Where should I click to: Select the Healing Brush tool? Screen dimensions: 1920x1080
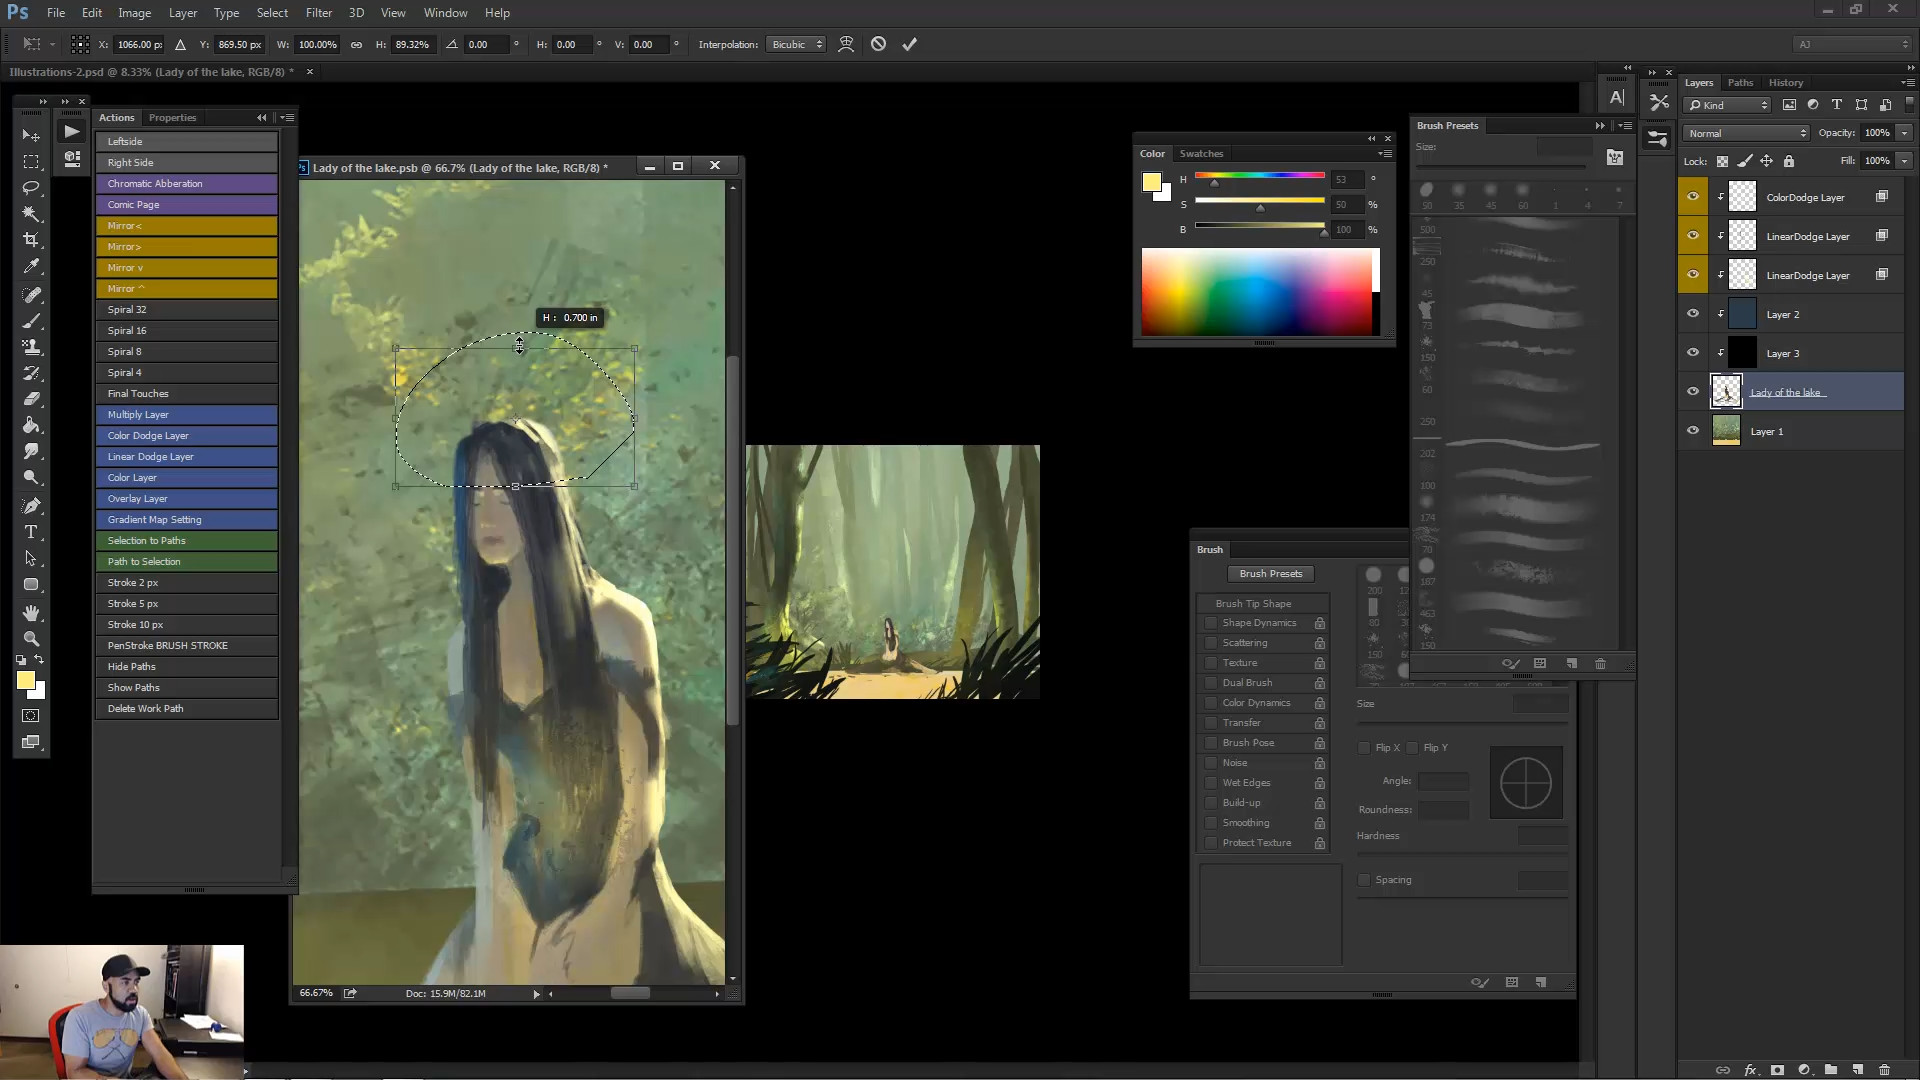pos(31,295)
